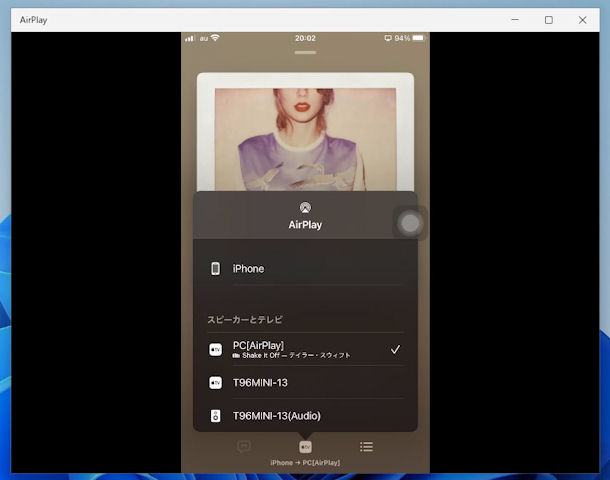The width and height of the screenshot is (610, 480).
Task: Tap the AssistiveTouch floating button
Action: (410, 223)
